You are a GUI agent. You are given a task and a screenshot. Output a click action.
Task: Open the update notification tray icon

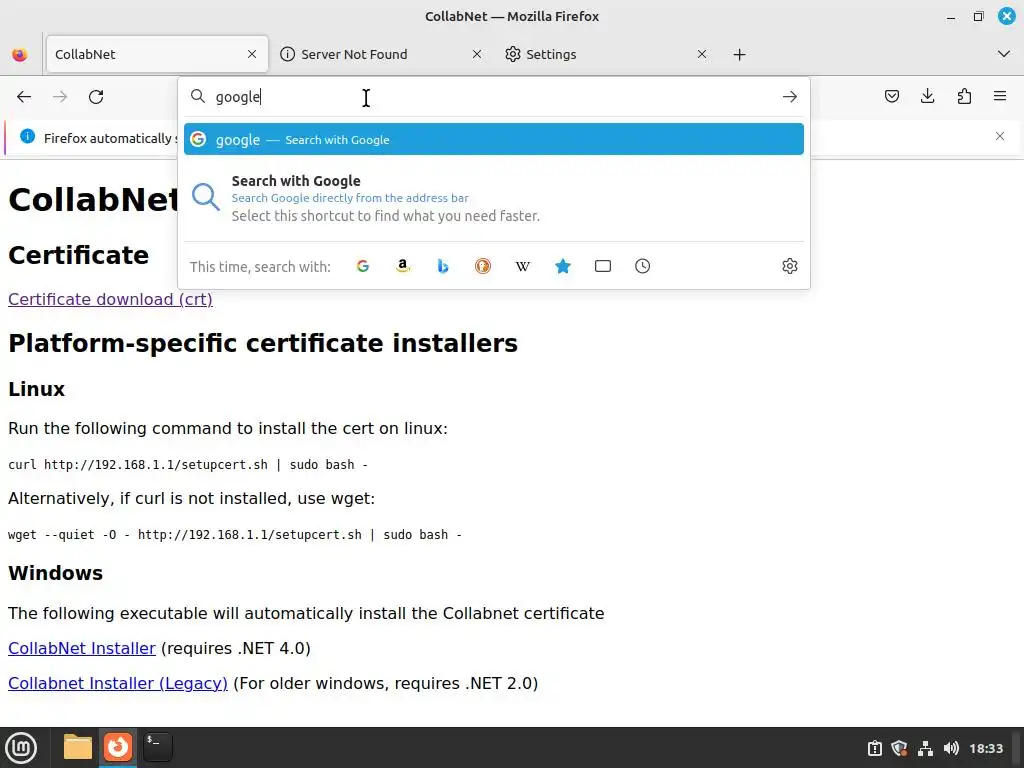874,748
